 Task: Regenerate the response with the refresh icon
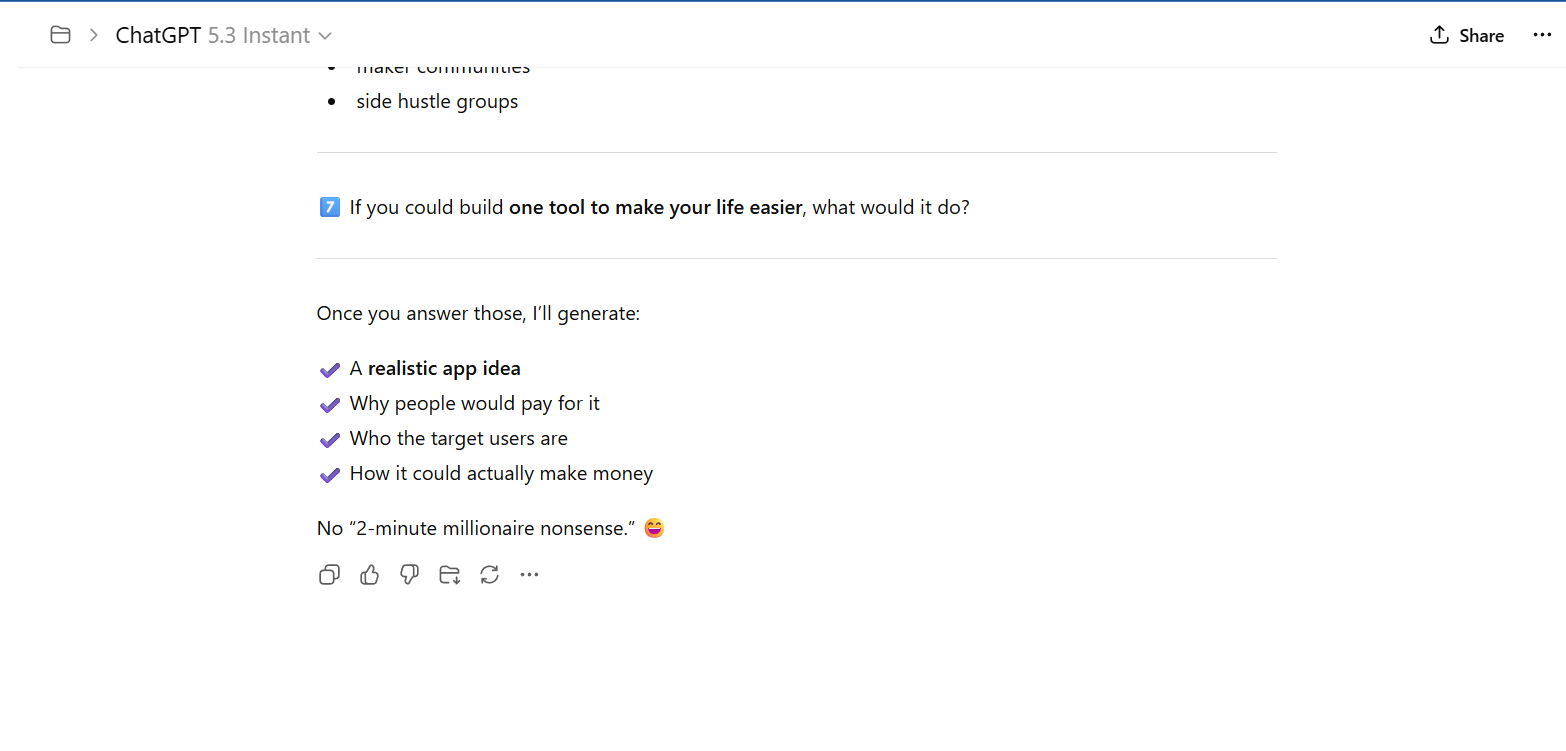click(x=489, y=574)
